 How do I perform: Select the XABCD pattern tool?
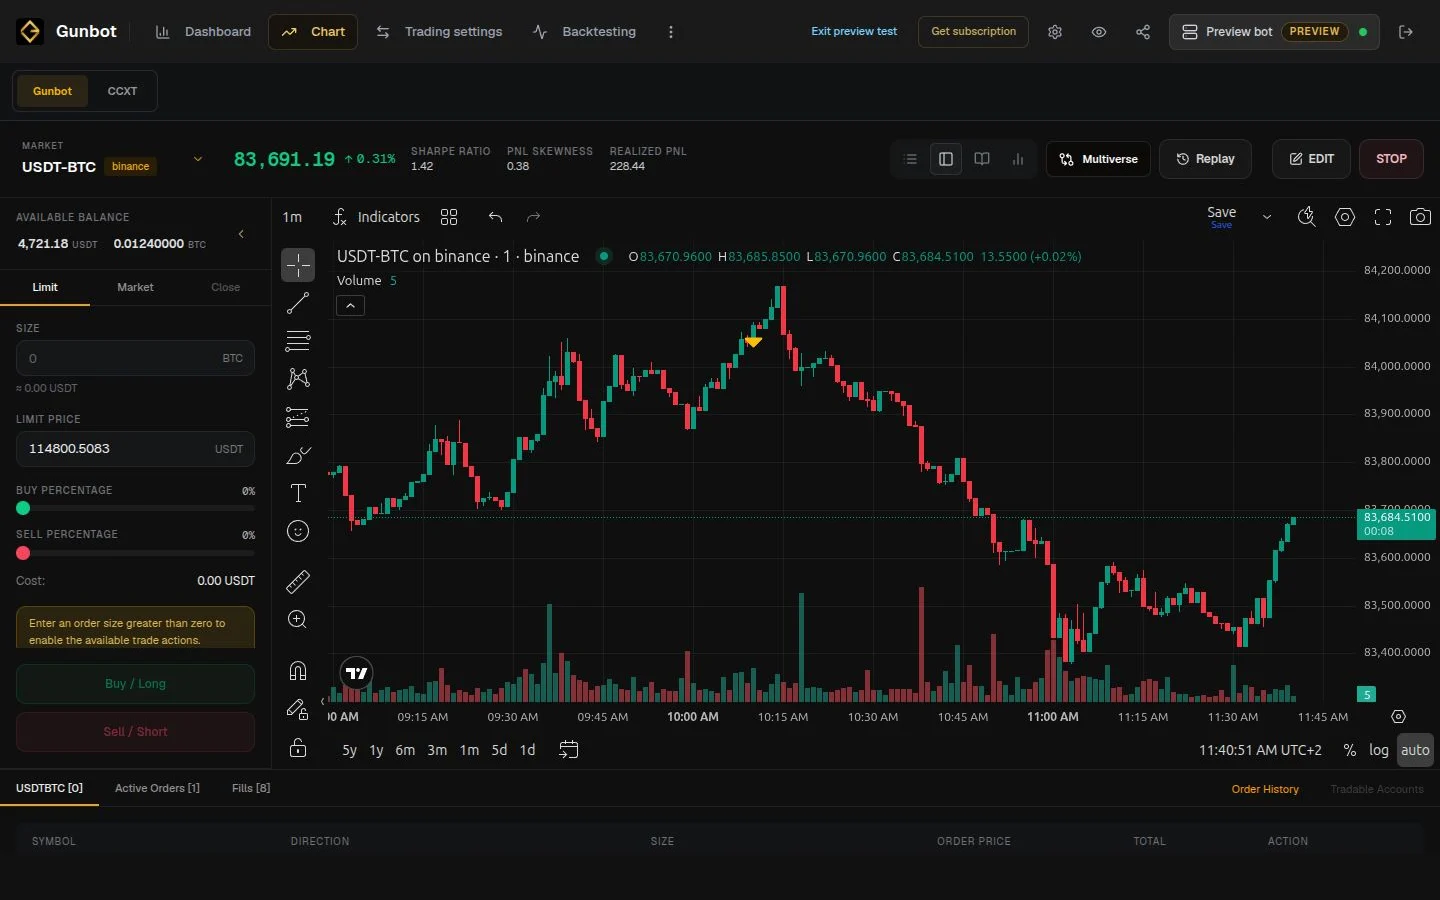(298, 378)
